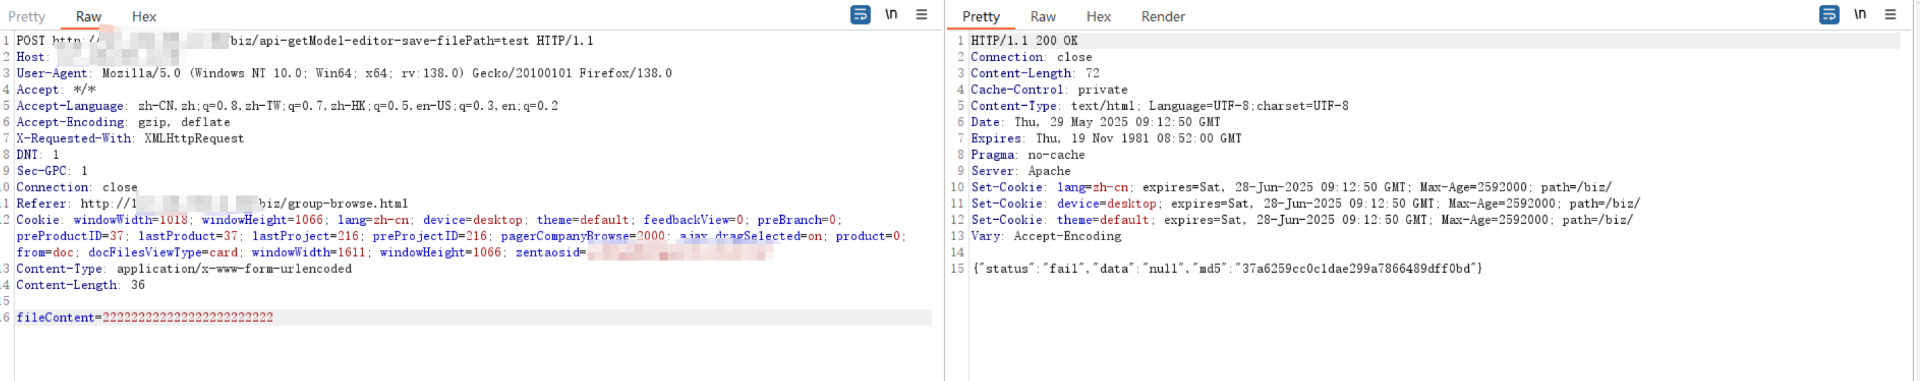Screen dimensions: 1920x381
Task: Click the Accept: */* header line
Action: [56, 90]
